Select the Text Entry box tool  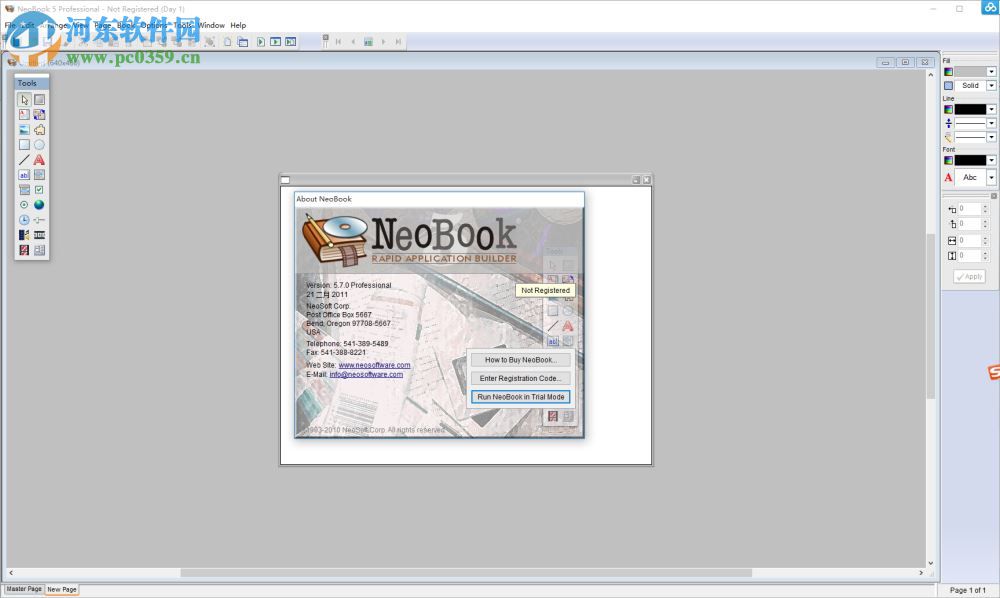(24, 174)
